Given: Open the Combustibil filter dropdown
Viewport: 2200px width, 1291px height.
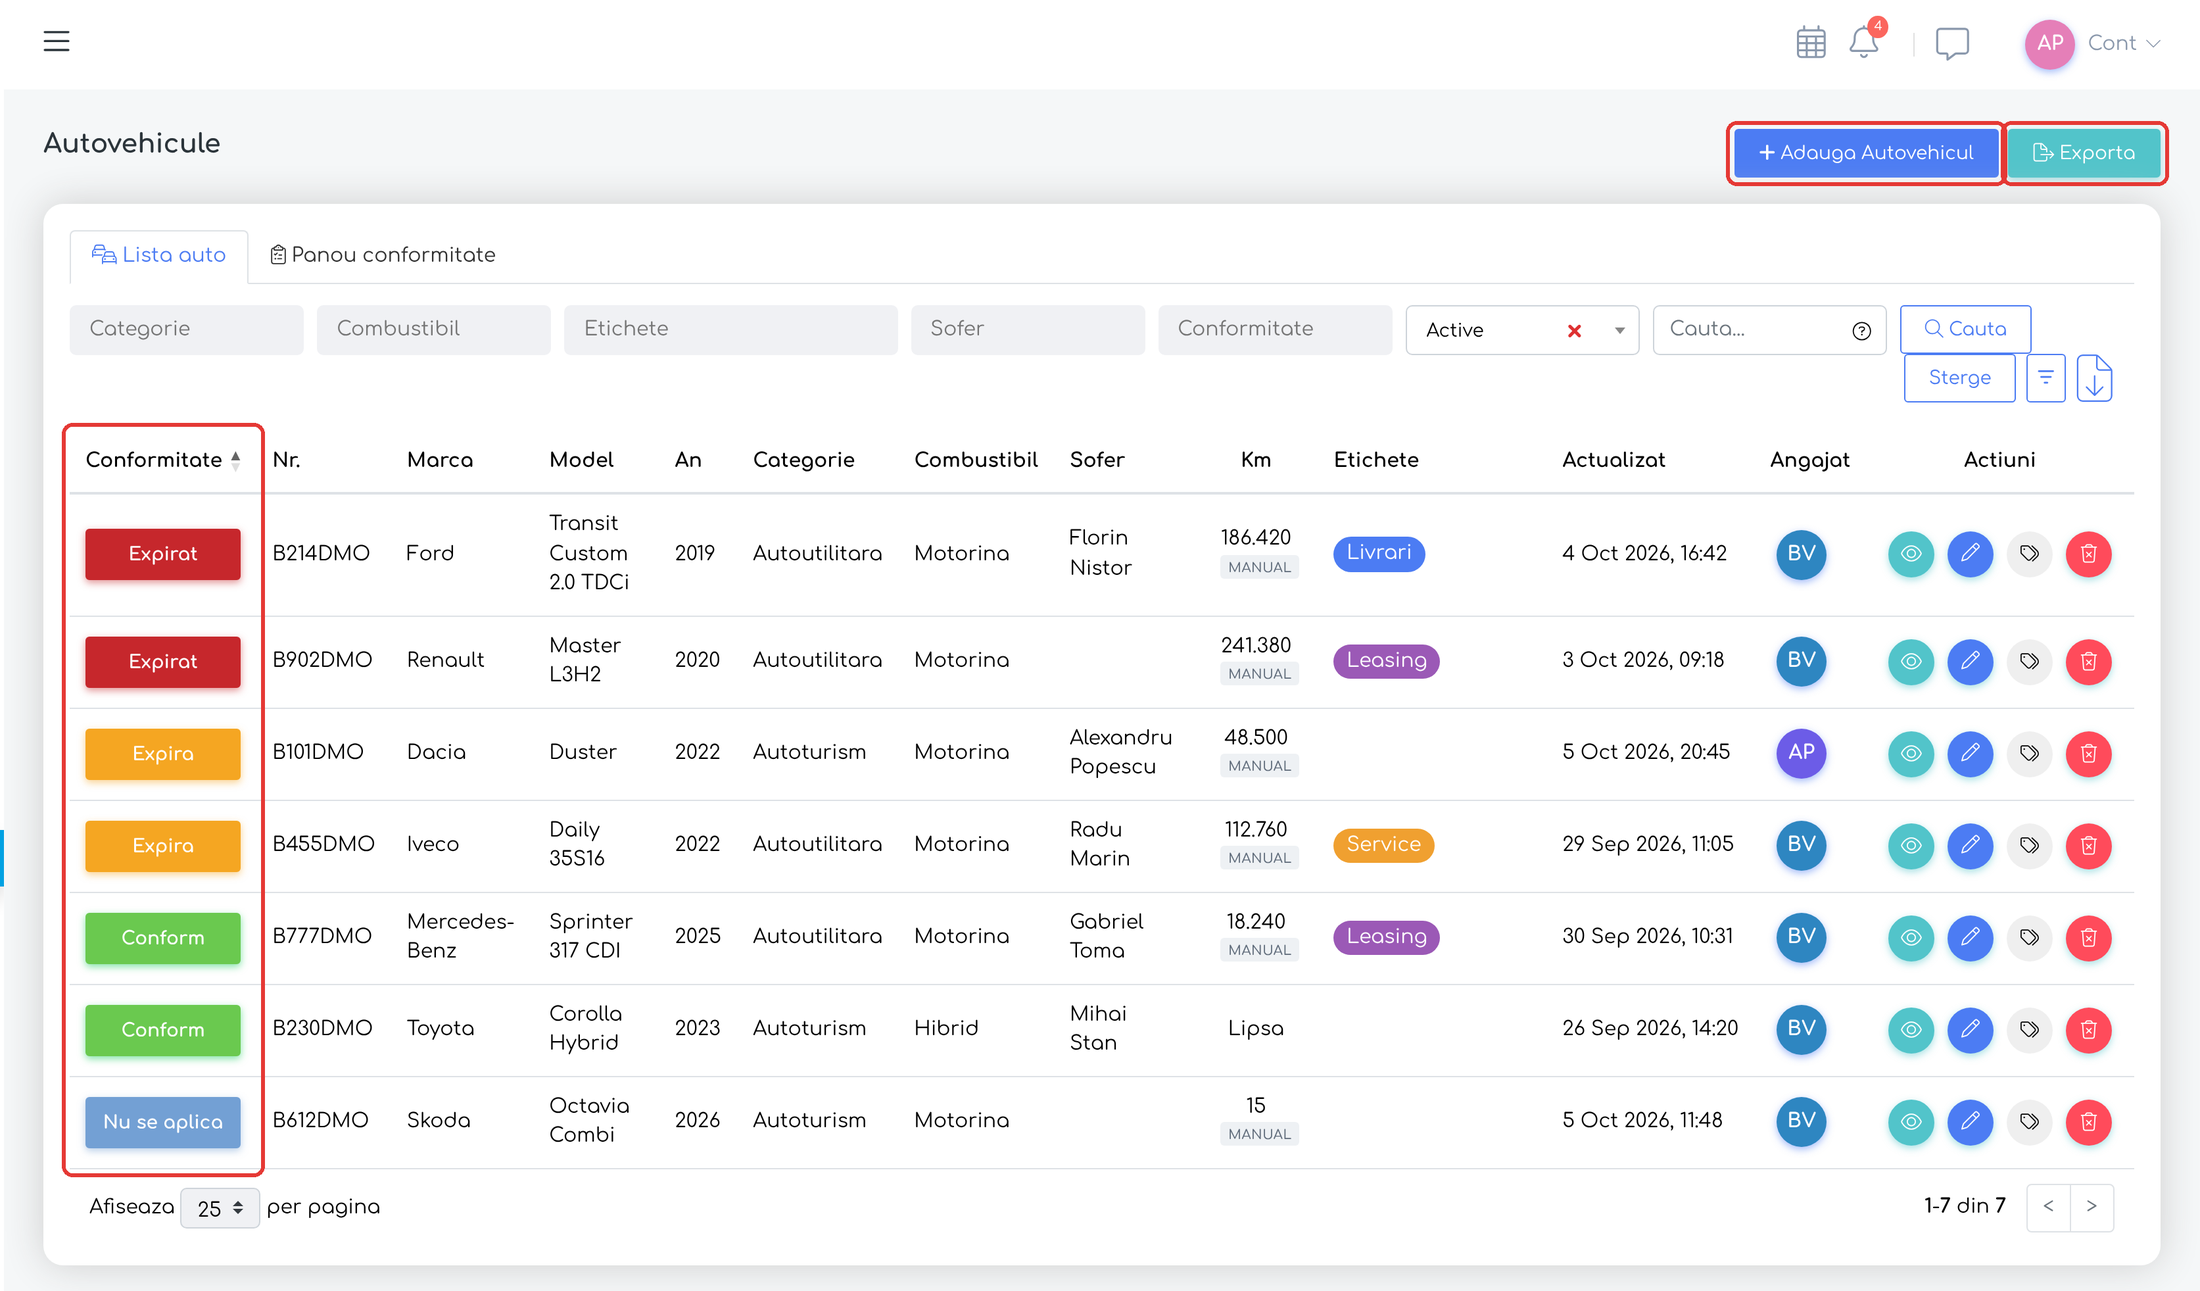Looking at the screenshot, I should 433,329.
